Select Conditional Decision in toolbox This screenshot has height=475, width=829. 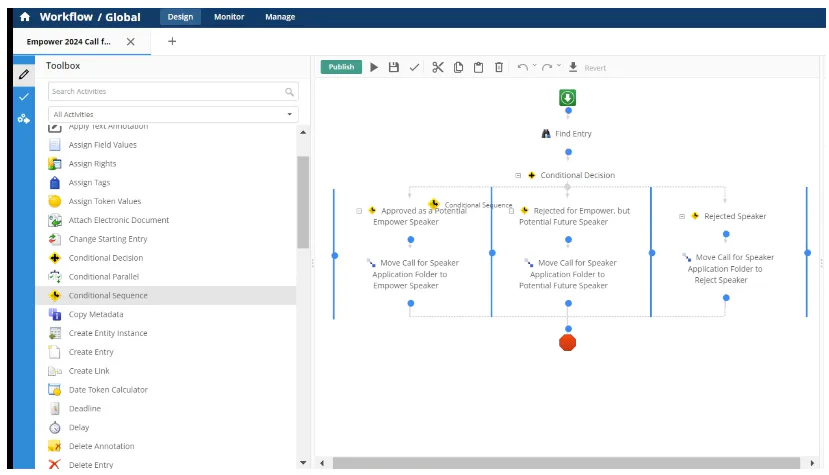pyautogui.click(x=165, y=258)
